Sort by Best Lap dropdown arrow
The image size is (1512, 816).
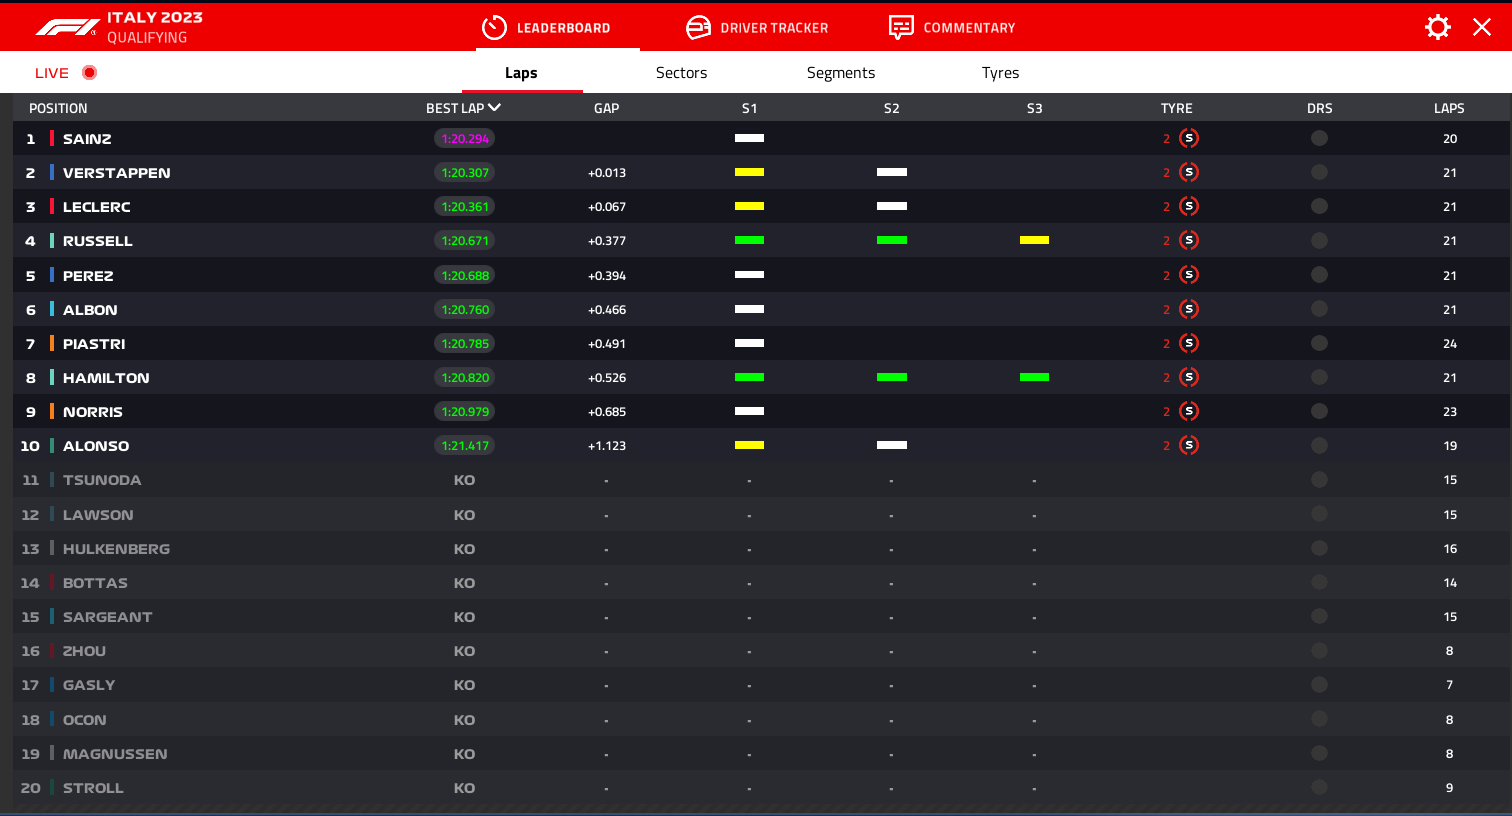pos(494,107)
